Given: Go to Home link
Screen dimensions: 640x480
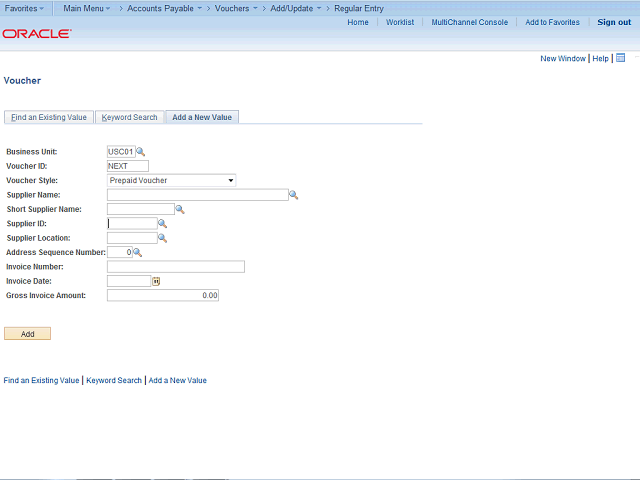Looking at the screenshot, I should point(358,22).
